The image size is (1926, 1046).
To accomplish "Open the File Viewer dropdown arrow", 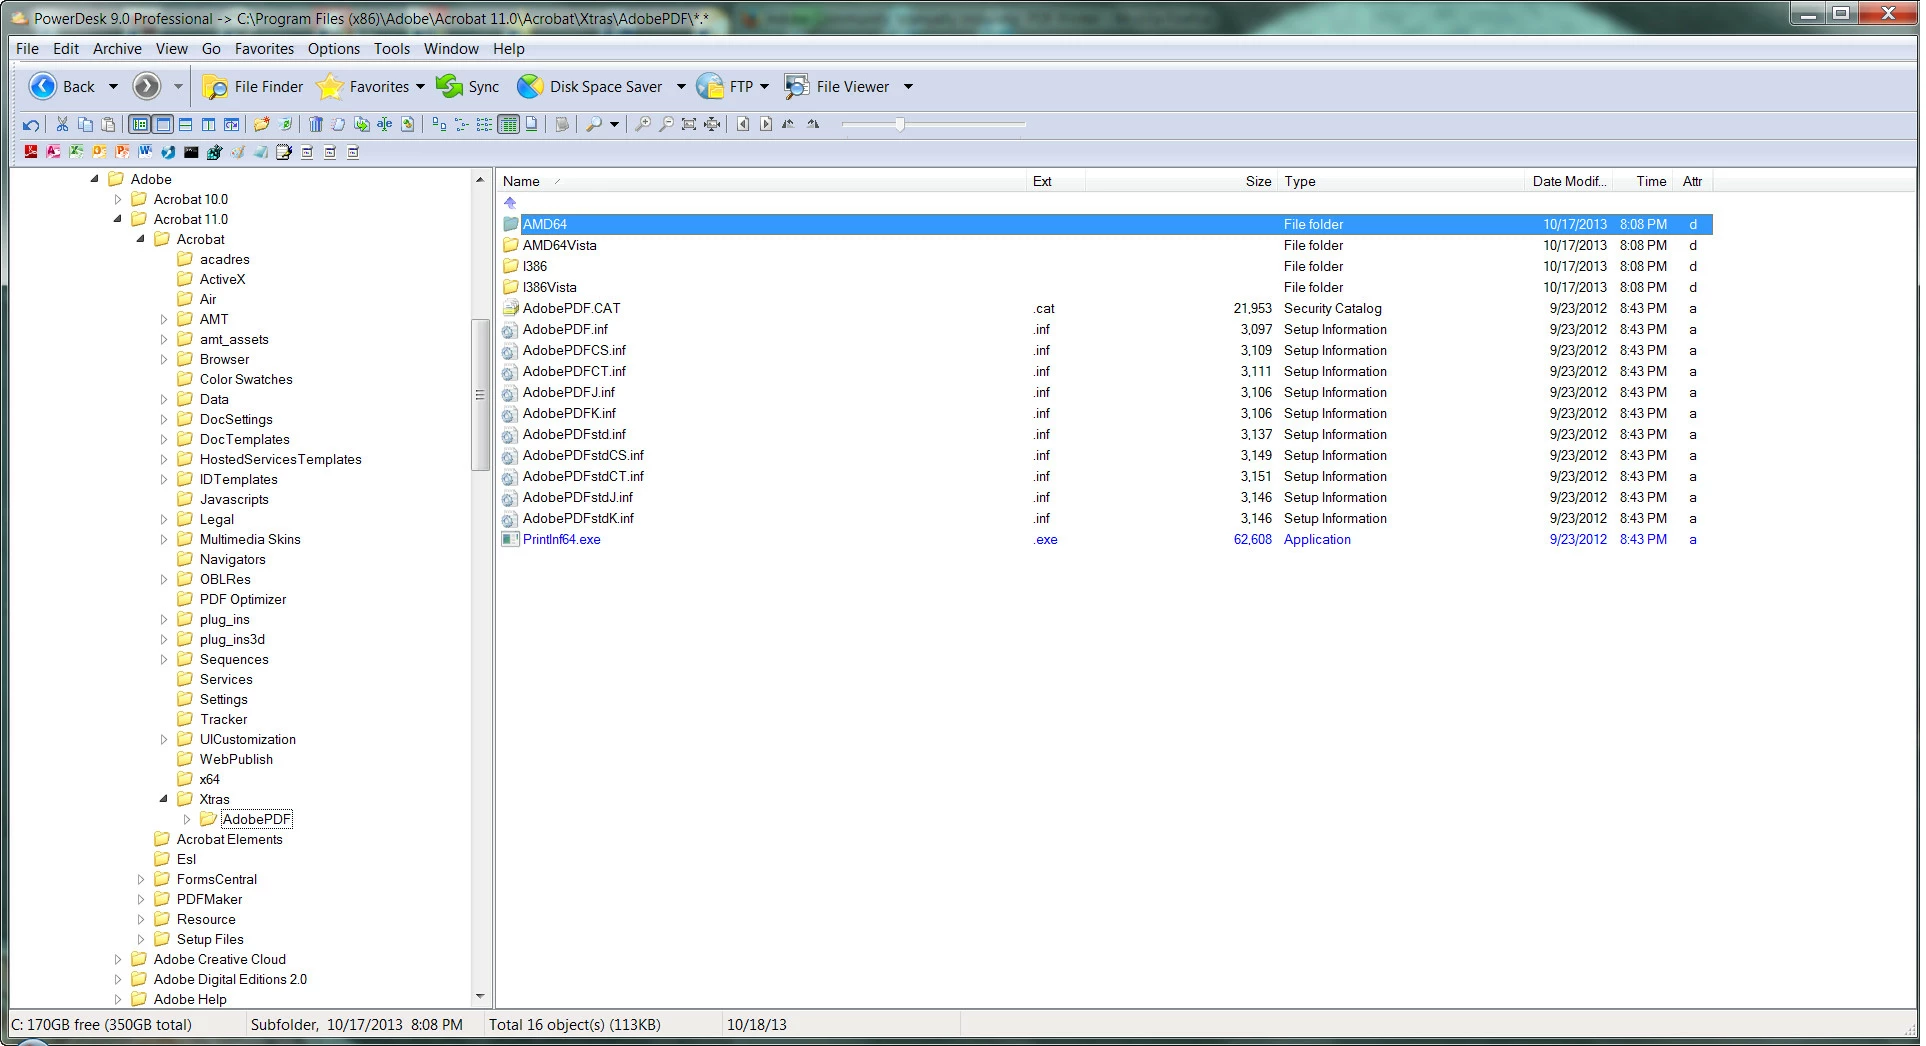I will [x=908, y=87].
